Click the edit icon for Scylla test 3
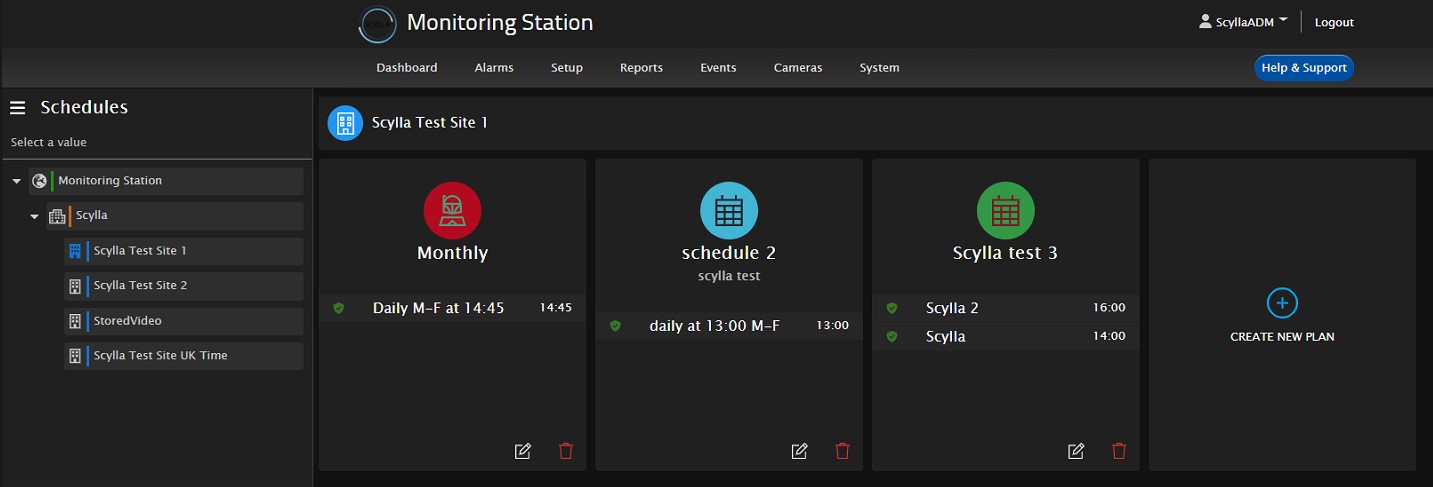Viewport: 1433px width, 487px height. coord(1076,451)
